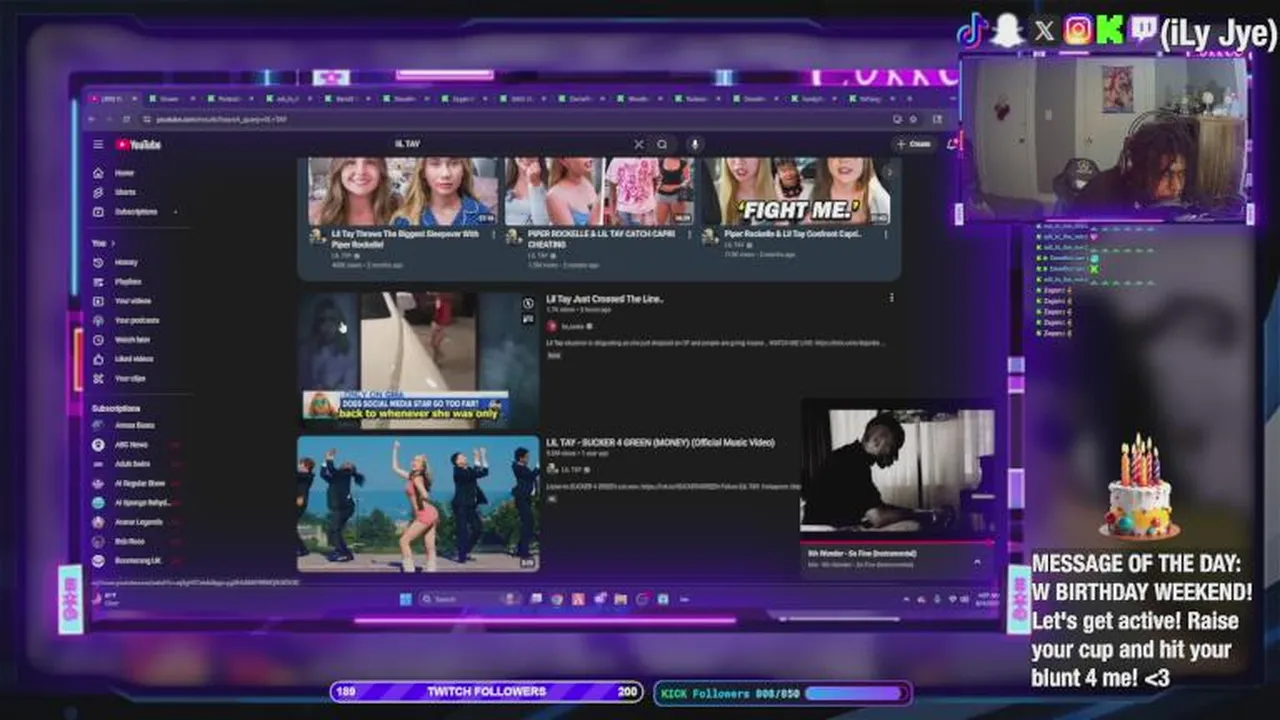
Task: Expand the You section chevron
Action: (113, 243)
